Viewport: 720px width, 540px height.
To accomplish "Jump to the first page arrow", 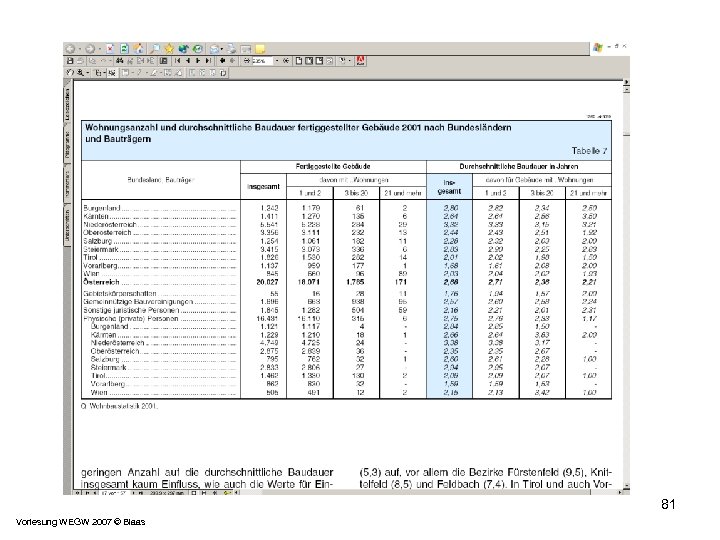I will coord(178,61).
